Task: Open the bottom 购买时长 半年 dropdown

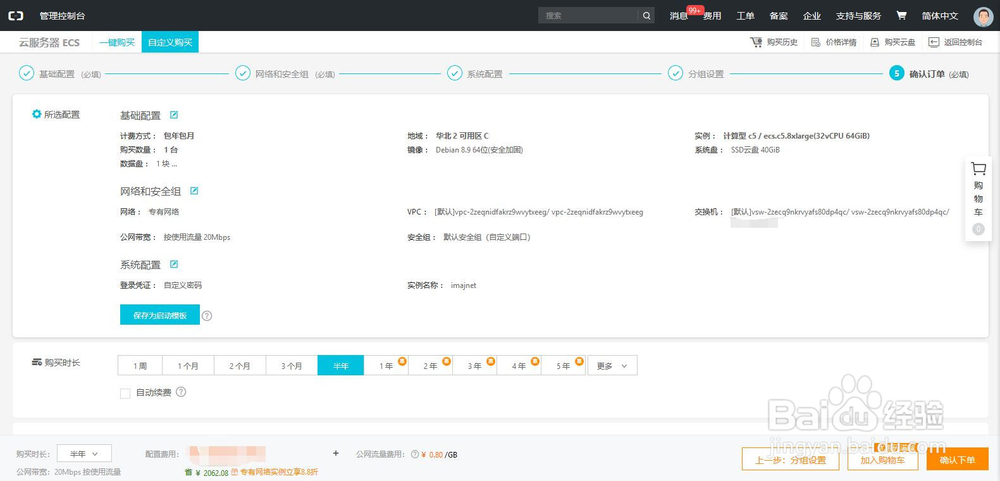Action: click(84, 454)
